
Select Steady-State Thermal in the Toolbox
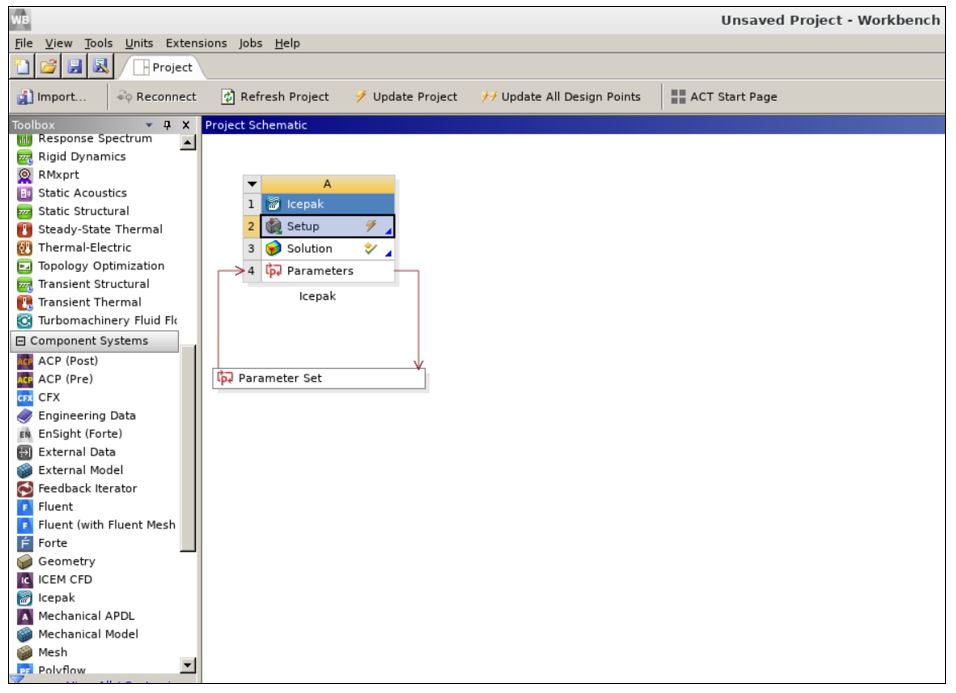pos(100,230)
